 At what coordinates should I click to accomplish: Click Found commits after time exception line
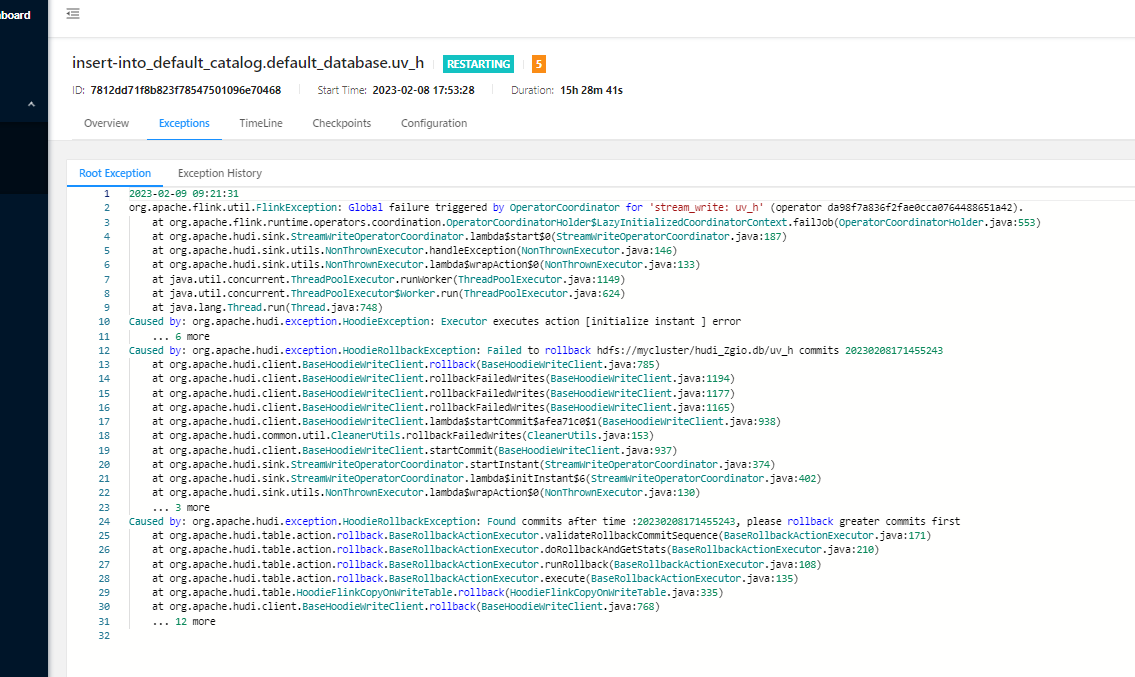pos(544,521)
